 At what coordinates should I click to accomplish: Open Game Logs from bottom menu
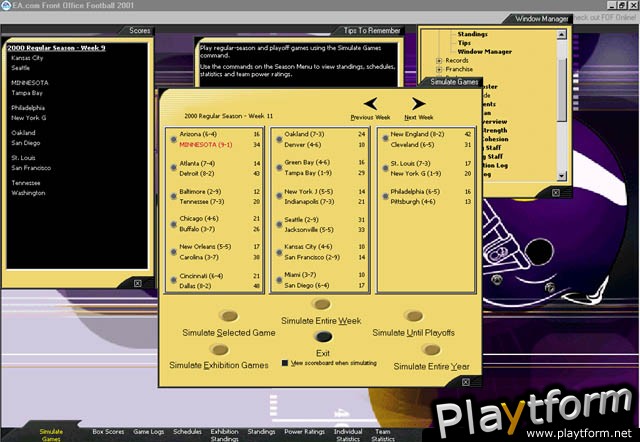point(148,431)
